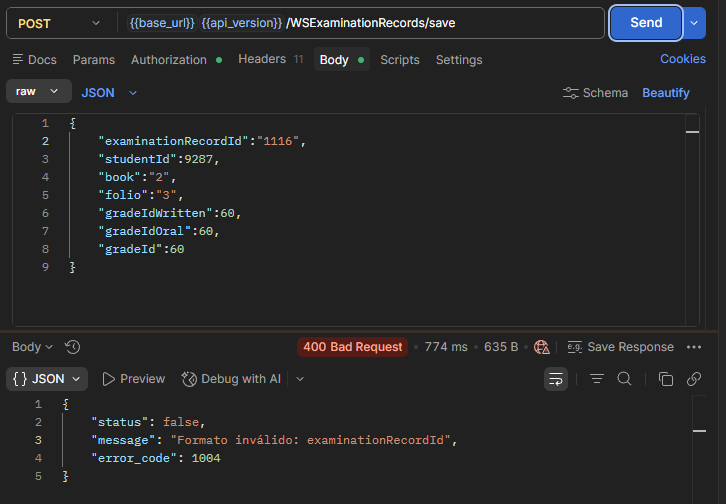Open the response history icon
The image size is (726, 504).
(x=73, y=347)
